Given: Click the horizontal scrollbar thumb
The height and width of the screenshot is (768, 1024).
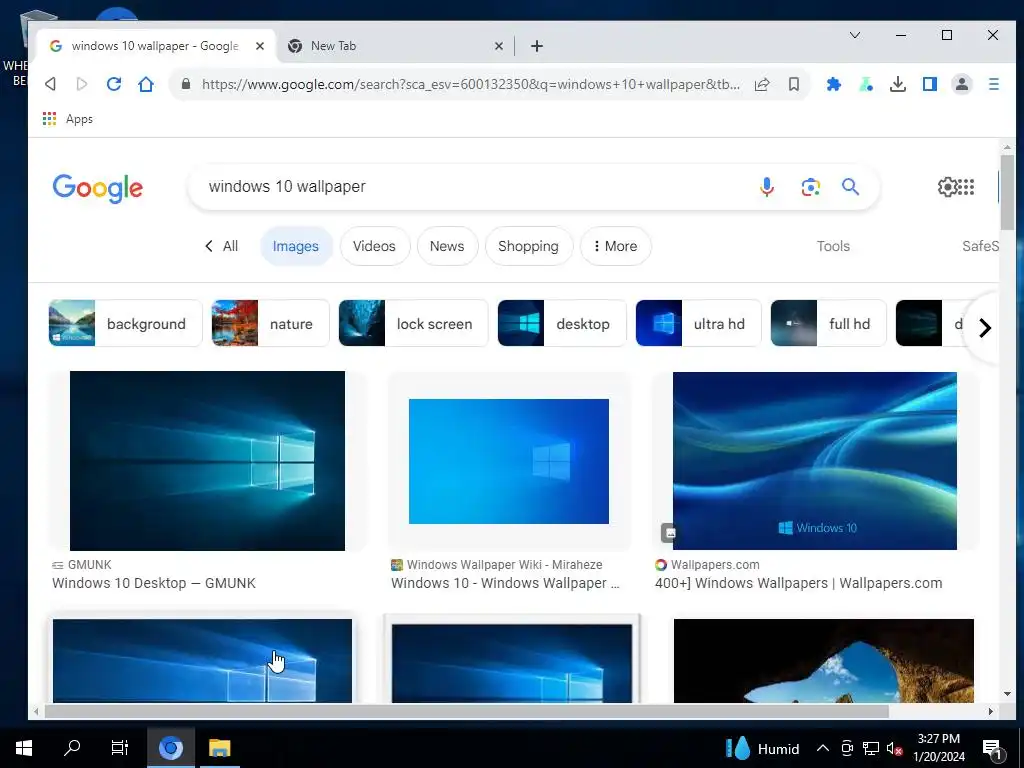Looking at the screenshot, I should (466, 711).
